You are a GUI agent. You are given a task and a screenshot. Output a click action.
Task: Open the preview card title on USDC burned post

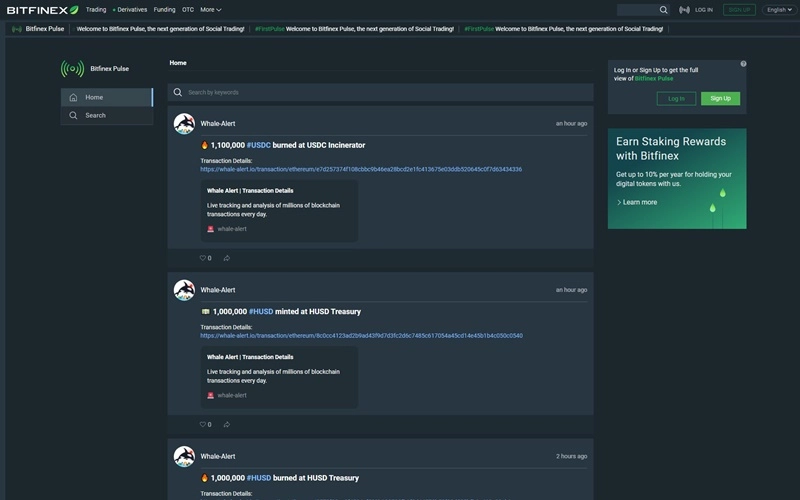250,191
